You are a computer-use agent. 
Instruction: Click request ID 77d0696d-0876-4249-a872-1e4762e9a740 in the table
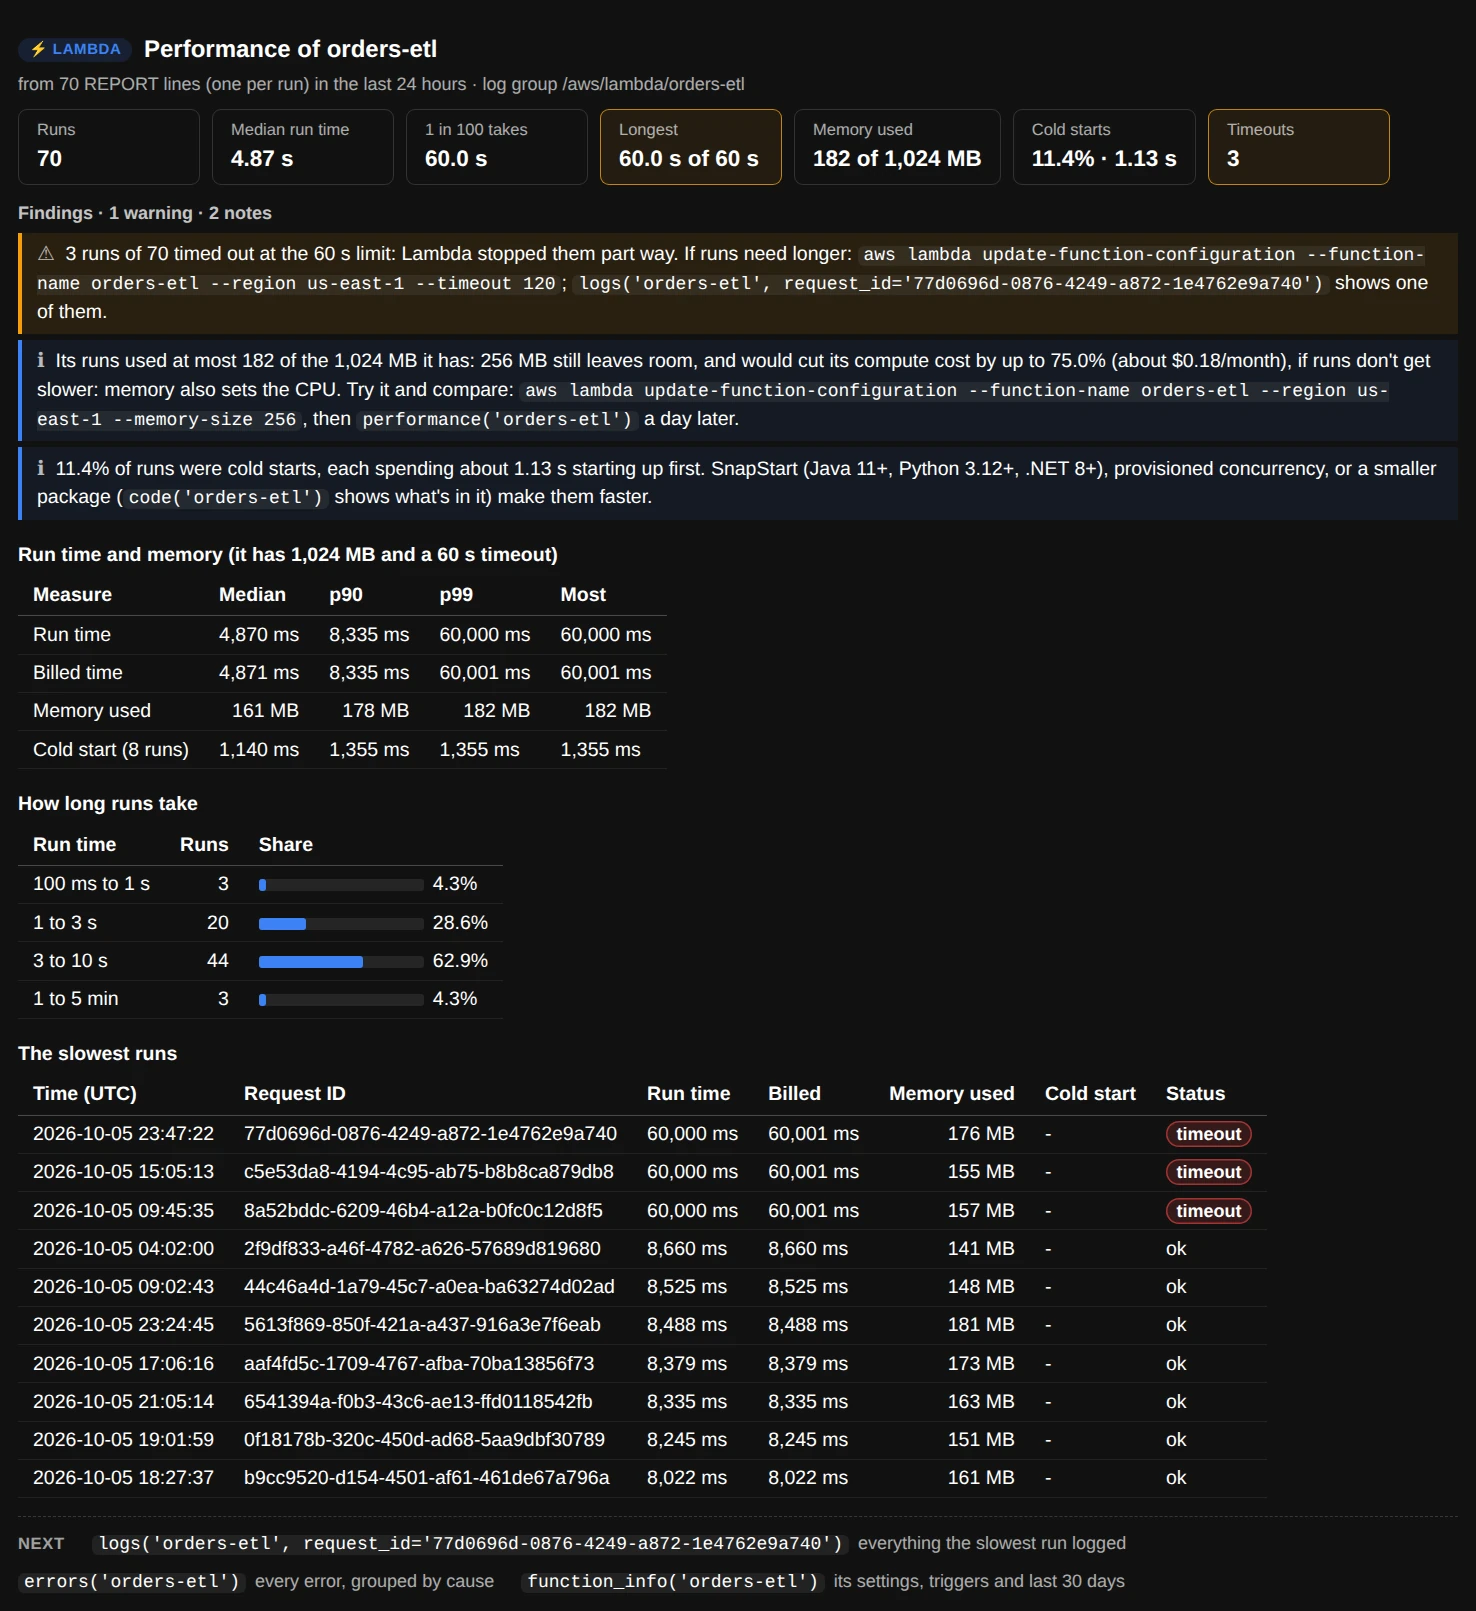pyautogui.click(x=430, y=1134)
